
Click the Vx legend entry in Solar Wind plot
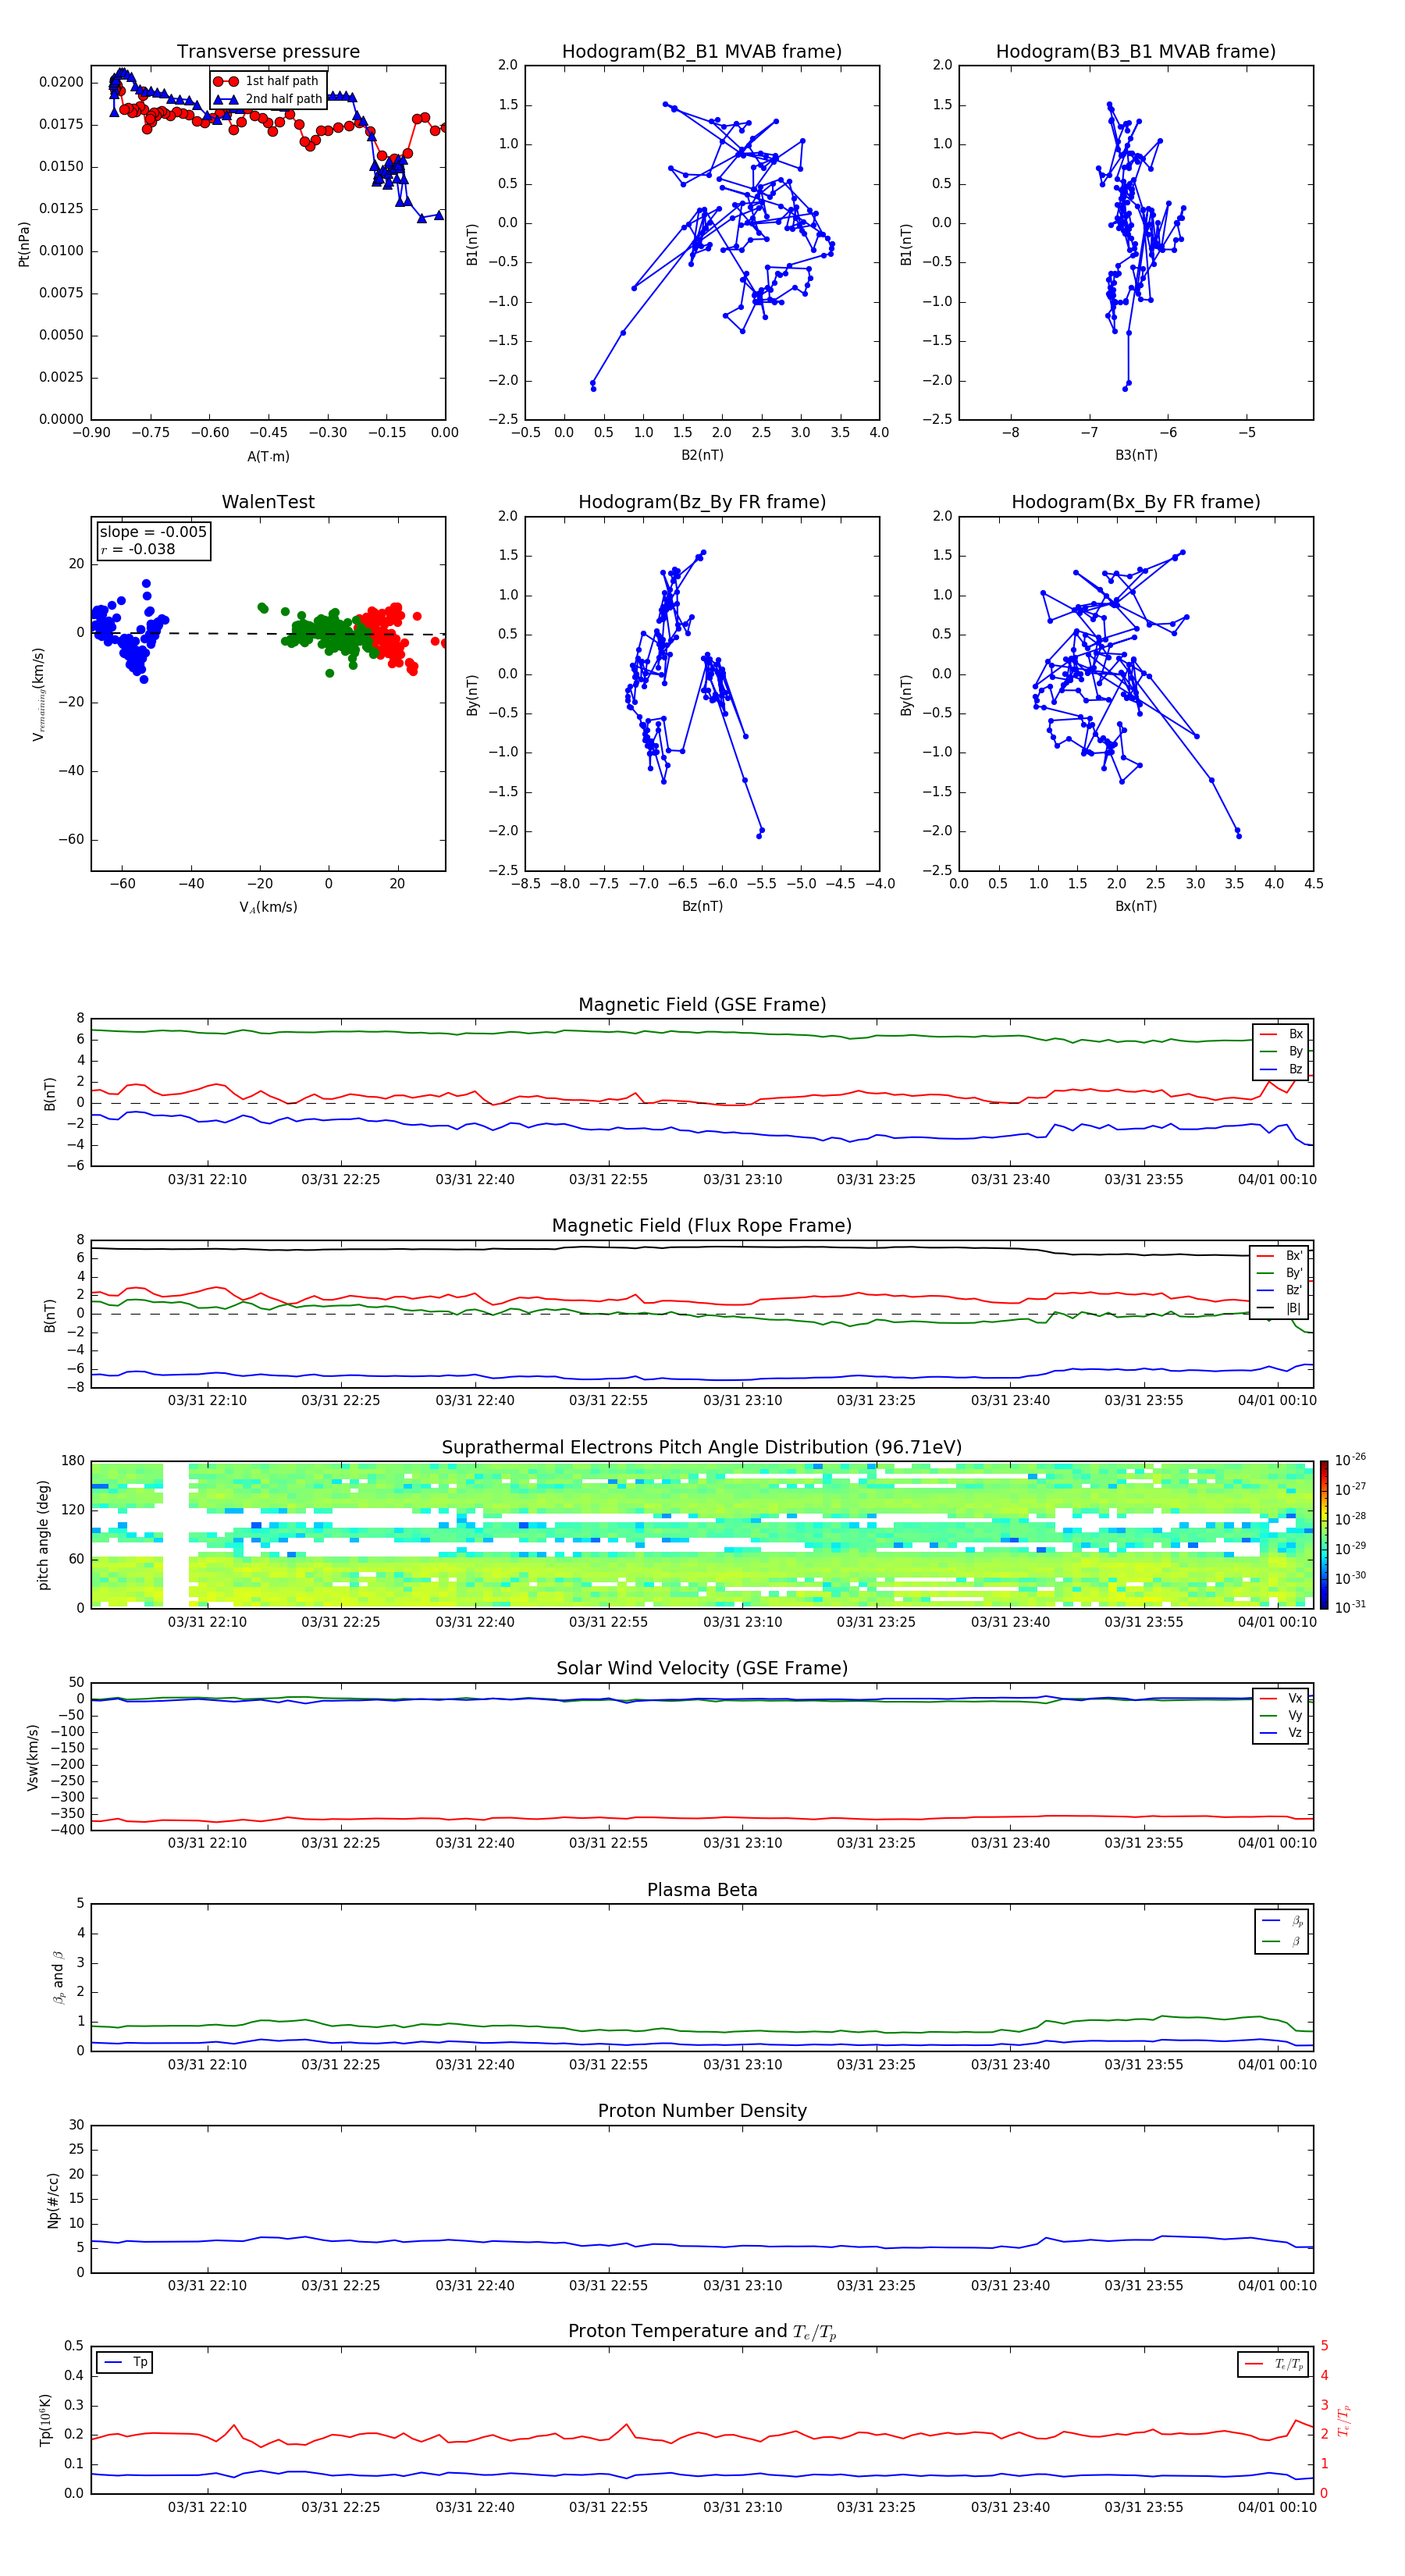pyautogui.click(x=1281, y=1698)
